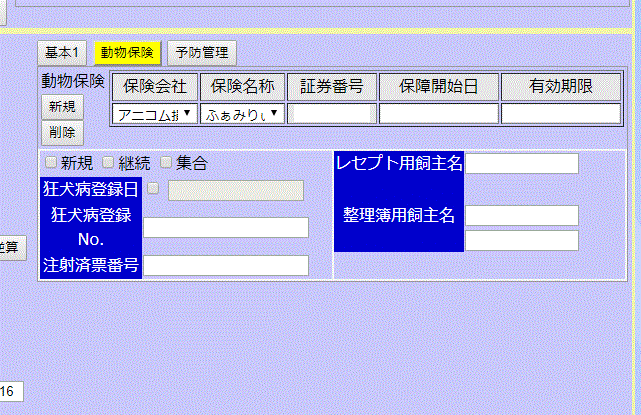Click the field showing 16

(x=11, y=391)
